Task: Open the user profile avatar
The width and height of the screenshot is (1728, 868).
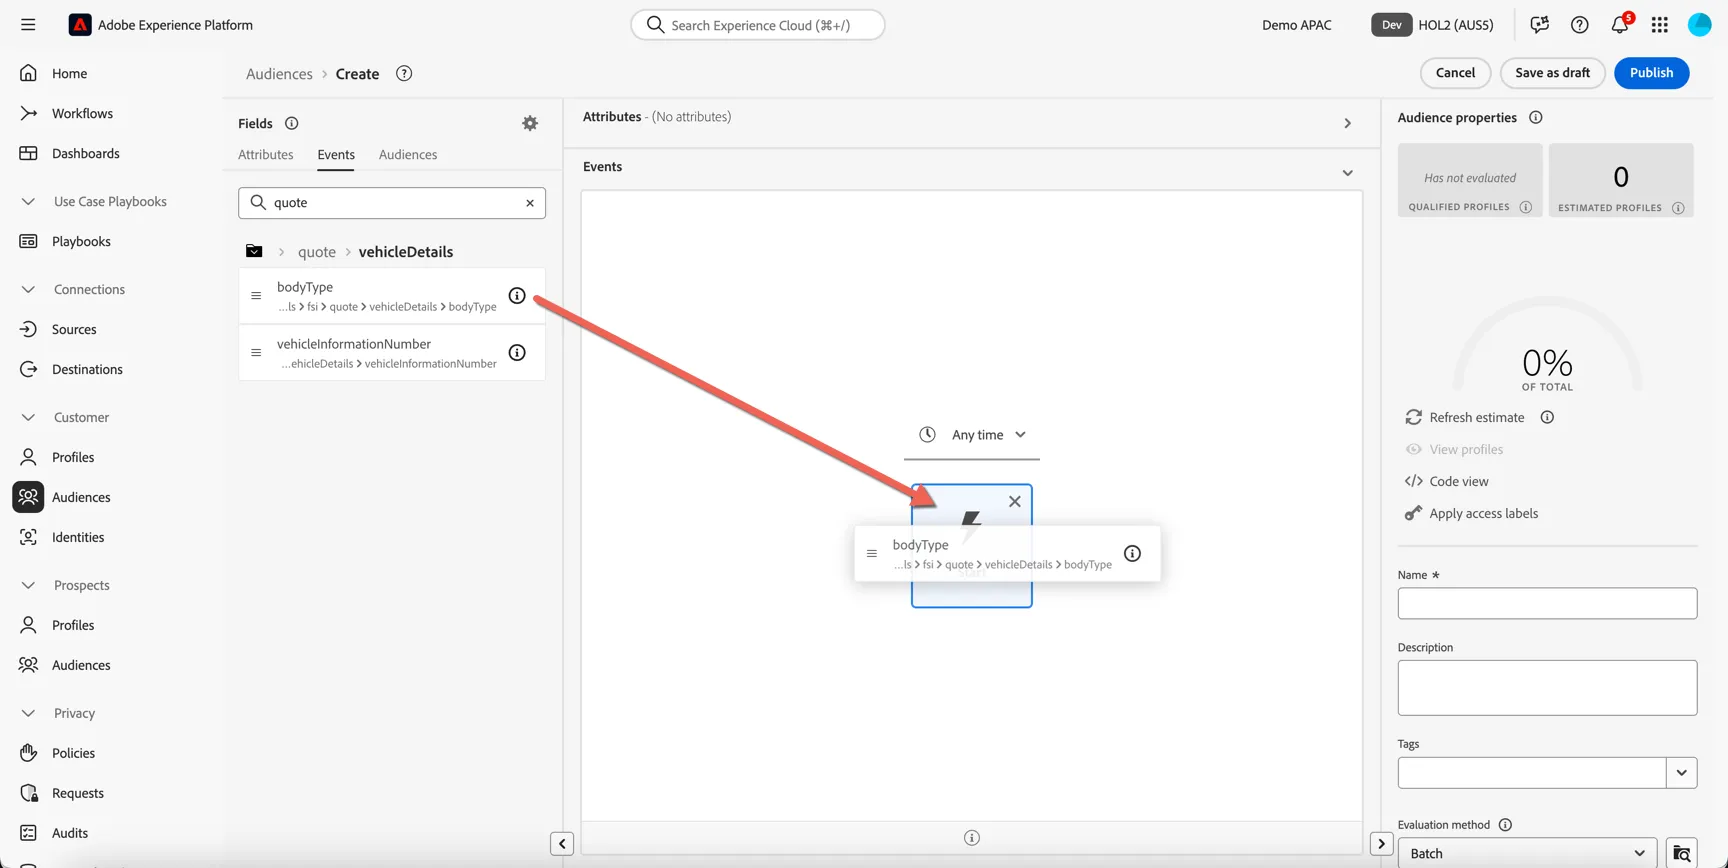Action: coord(1700,25)
